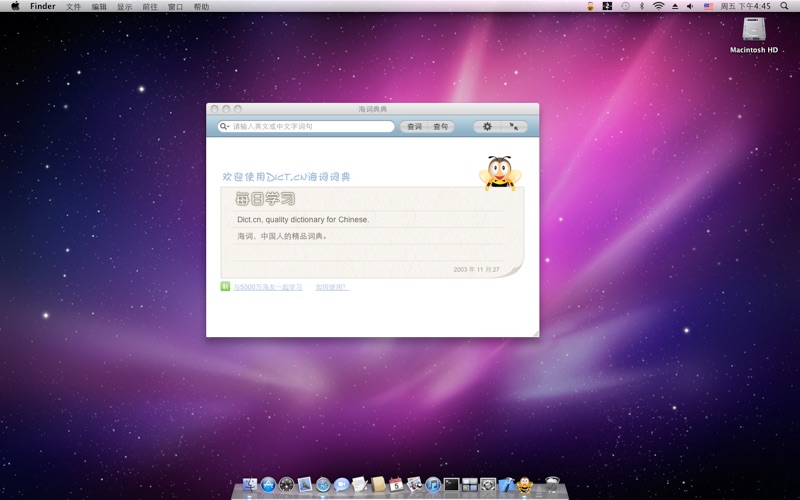Open Terminal from the Dock
This screenshot has width=800, height=500.
(451, 485)
